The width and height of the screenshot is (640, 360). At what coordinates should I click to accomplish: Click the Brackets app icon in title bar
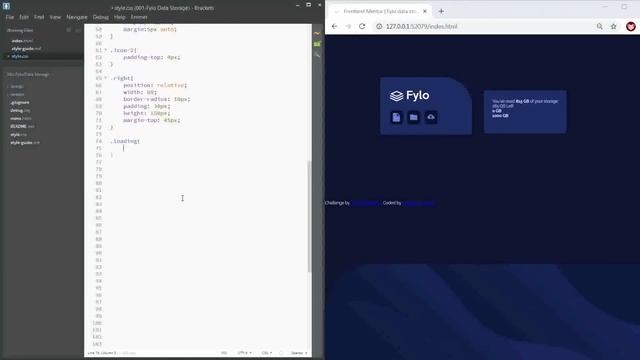[x=6, y=6]
